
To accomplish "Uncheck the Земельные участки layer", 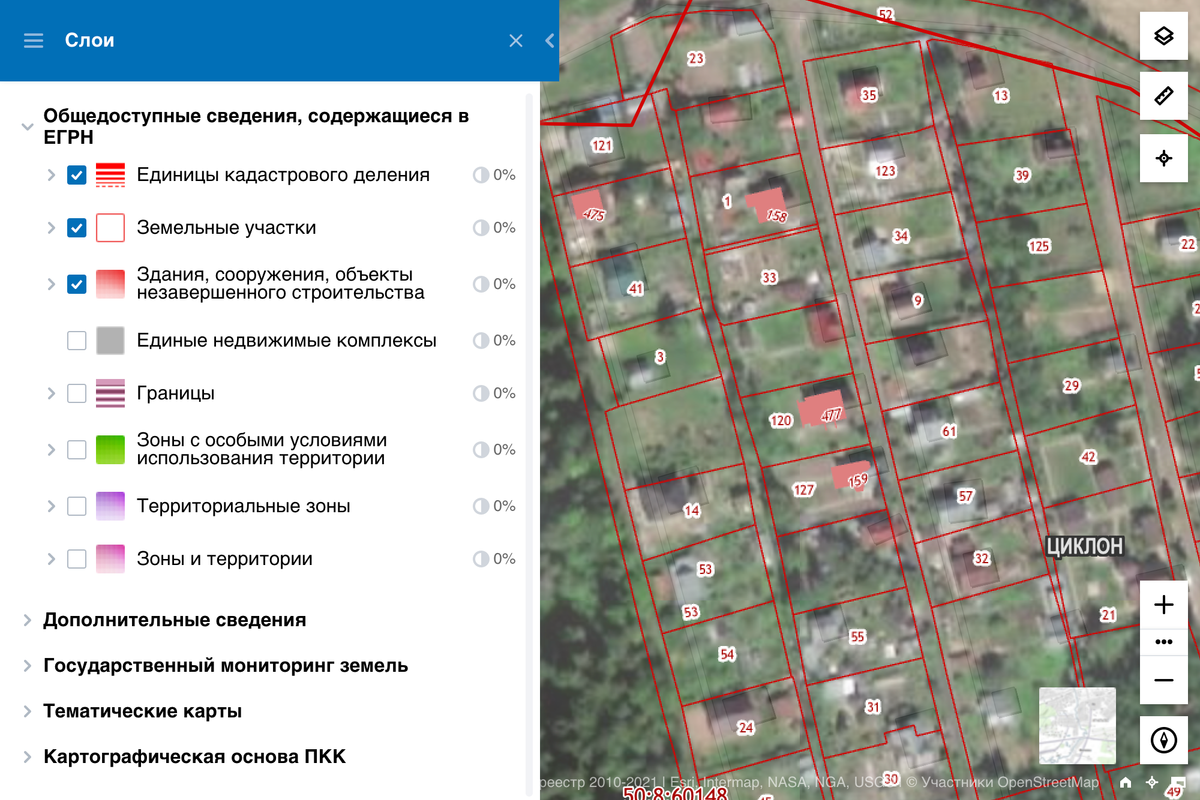I will point(77,228).
